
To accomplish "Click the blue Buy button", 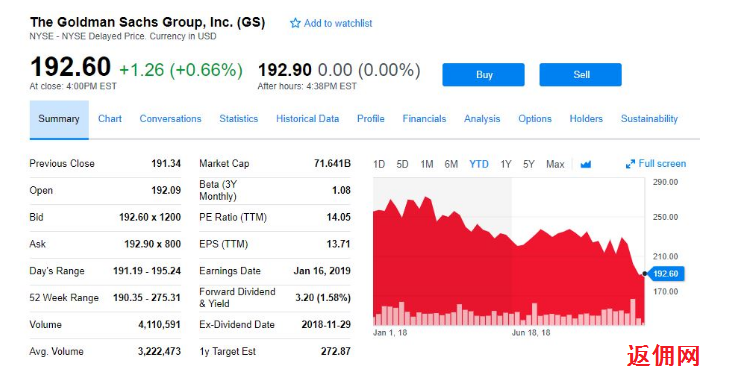I will (484, 75).
